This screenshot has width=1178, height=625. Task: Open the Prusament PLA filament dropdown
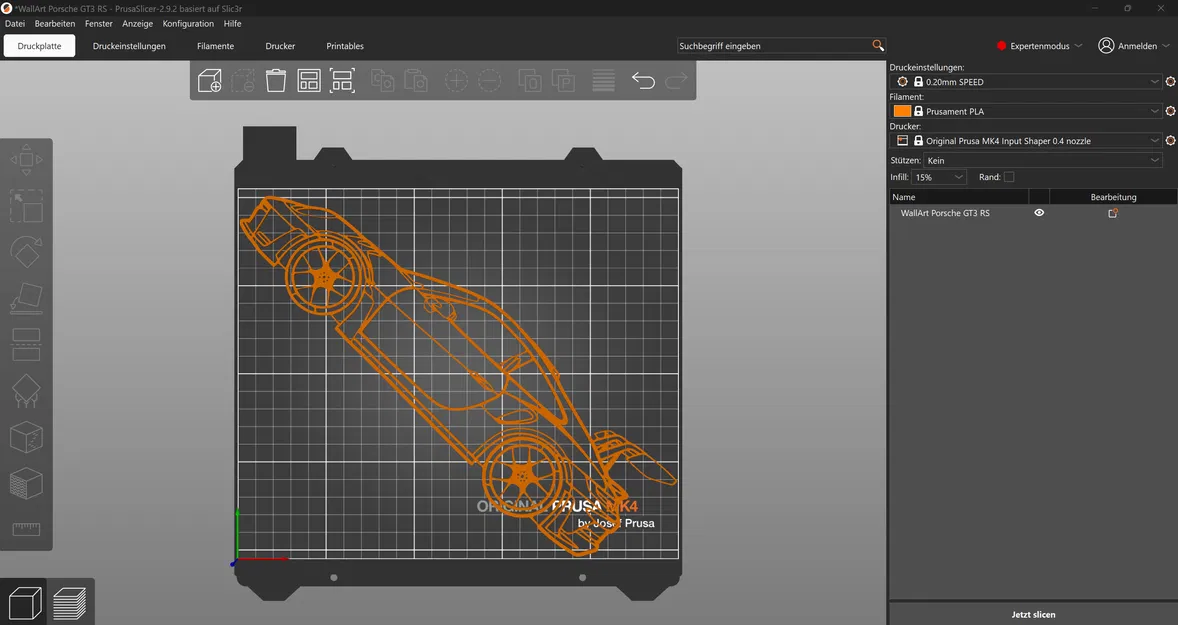click(x=1026, y=110)
